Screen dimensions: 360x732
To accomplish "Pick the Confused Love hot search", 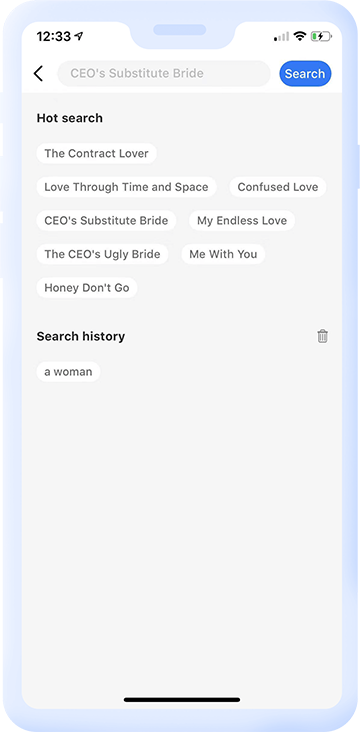I will tap(278, 187).
